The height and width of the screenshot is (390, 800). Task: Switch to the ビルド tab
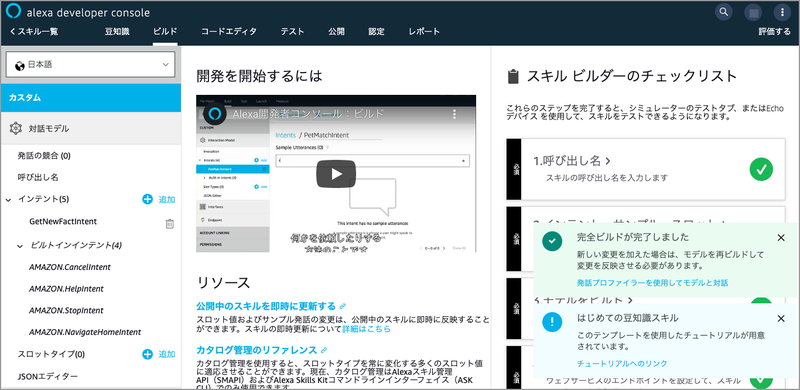click(x=165, y=32)
